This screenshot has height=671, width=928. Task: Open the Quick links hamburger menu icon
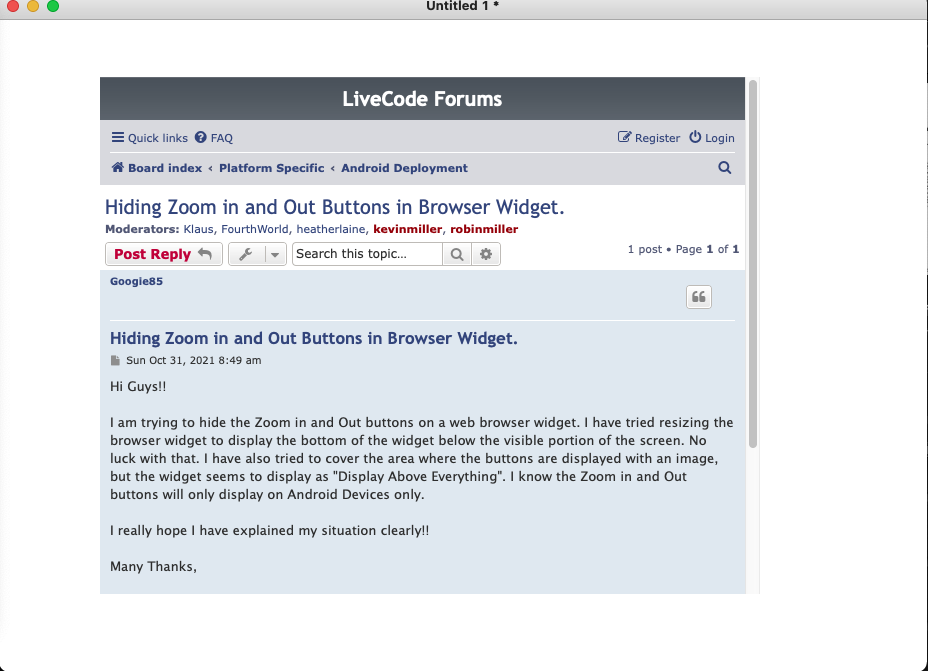[118, 137]
